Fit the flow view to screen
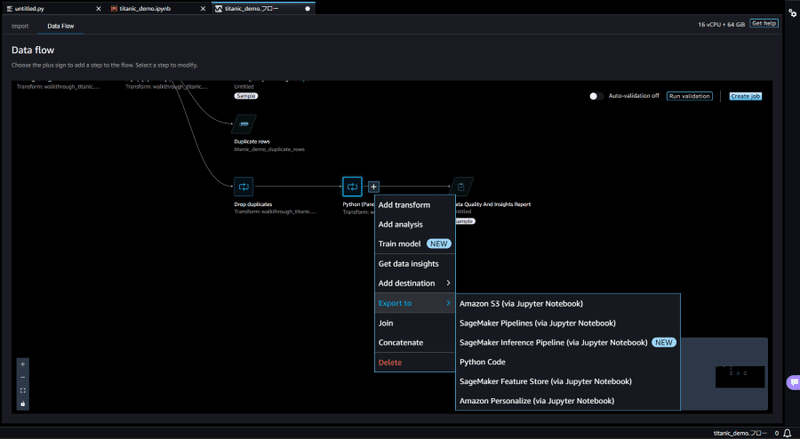The image size is (800, 439). click(x=22, y=391)
